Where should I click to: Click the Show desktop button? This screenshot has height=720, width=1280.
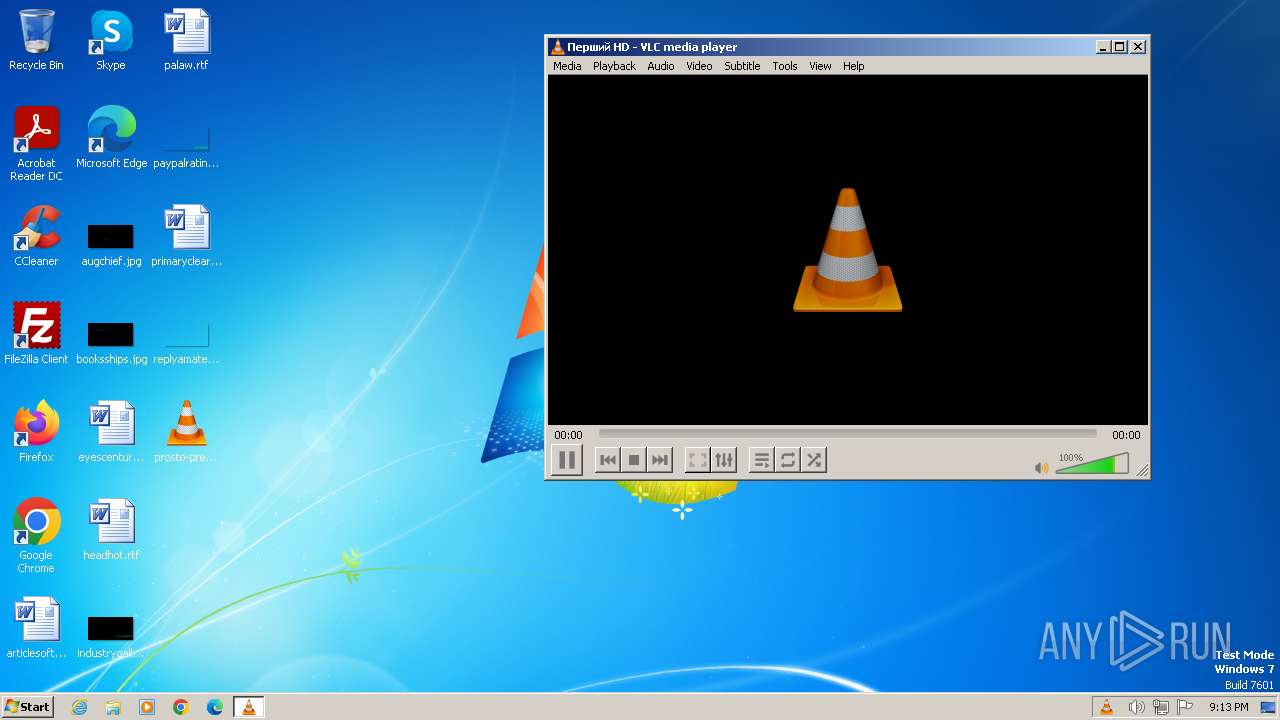click(x=1268, y=707)
